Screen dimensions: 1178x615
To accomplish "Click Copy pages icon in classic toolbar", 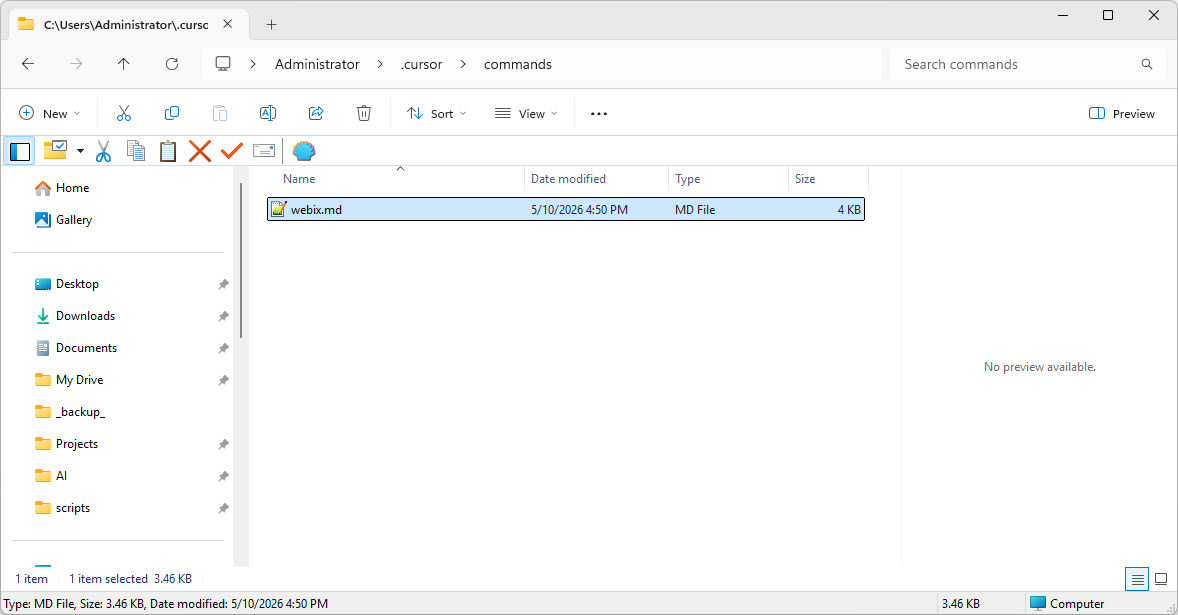I will pyautogui.click(x=136, y=151).
